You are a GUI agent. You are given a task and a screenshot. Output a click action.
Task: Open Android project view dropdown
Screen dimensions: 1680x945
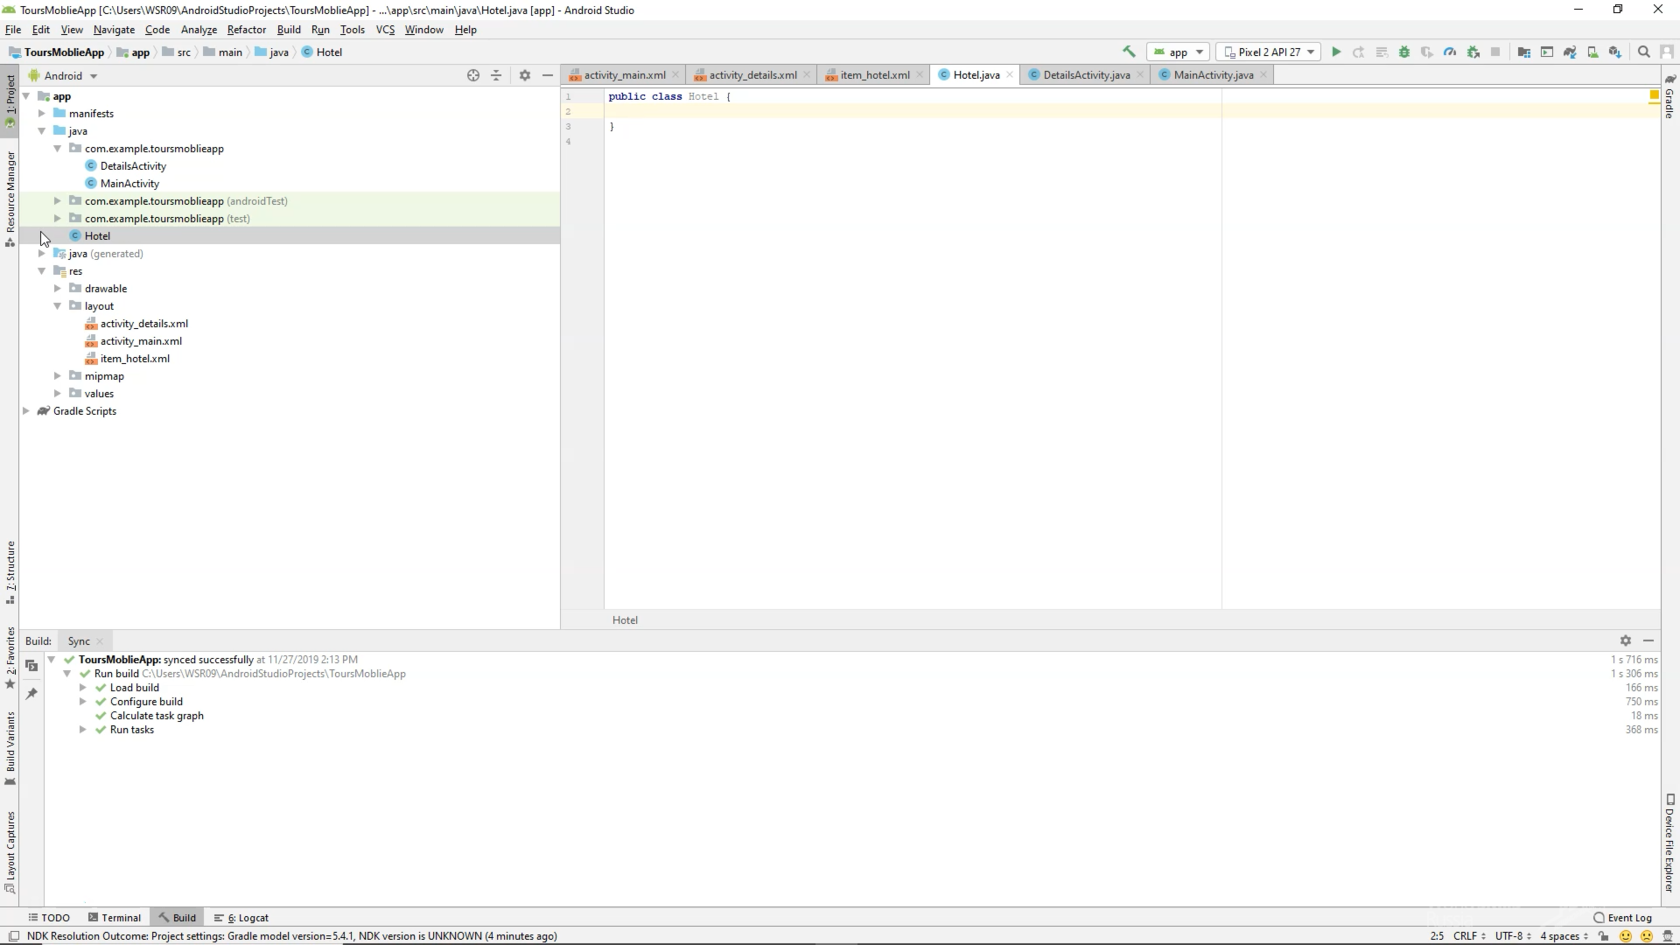(x=64, y=75)
